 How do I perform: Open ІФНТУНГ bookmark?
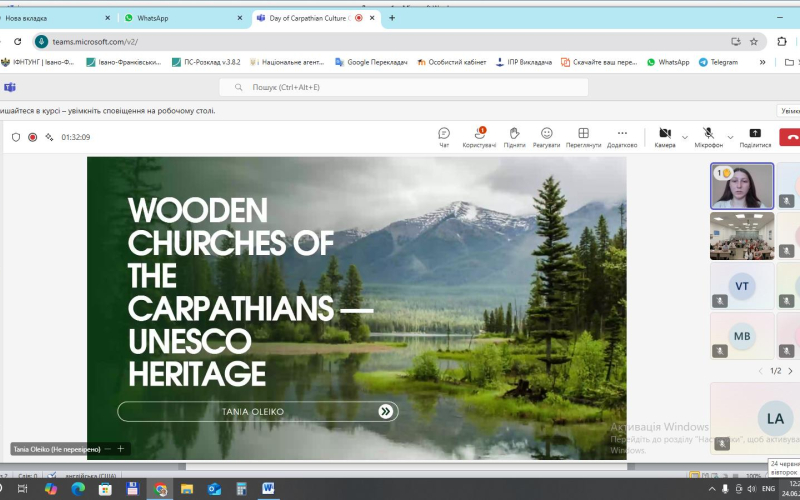tap(38, 62)
